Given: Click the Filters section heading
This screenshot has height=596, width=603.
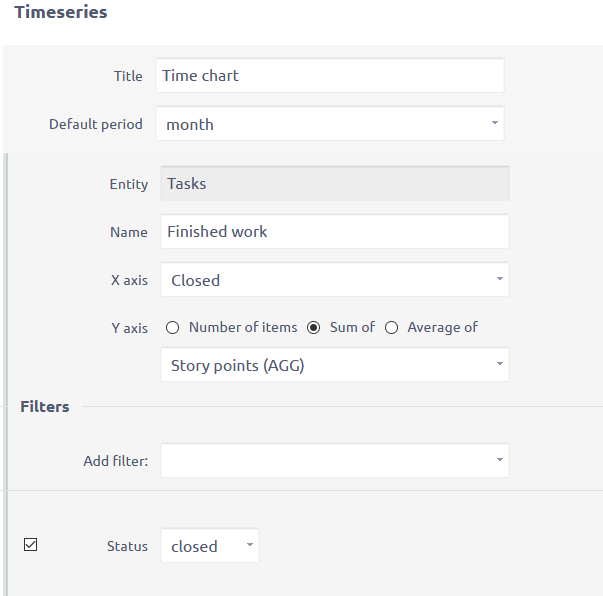Looking at the screenshot, I should click(45, 407).
